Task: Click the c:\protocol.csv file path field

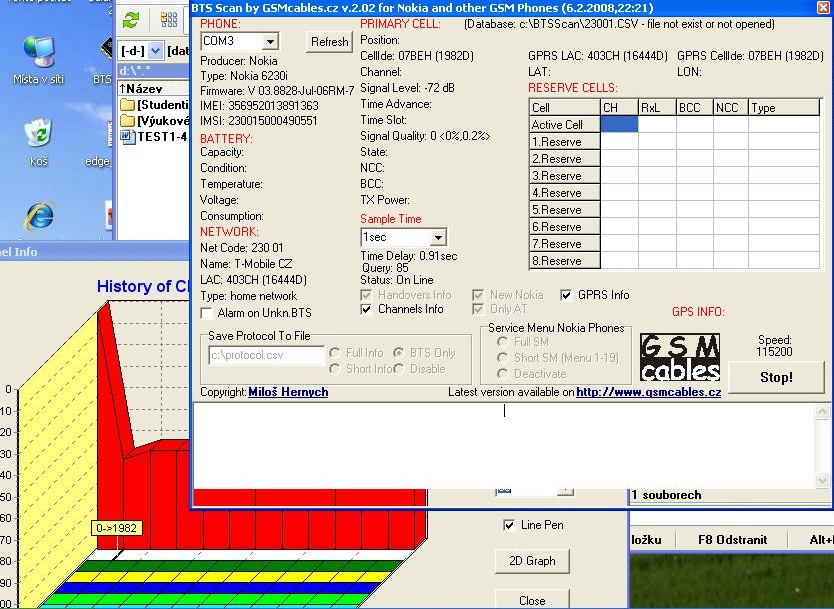Action: (x=266, y=355)
